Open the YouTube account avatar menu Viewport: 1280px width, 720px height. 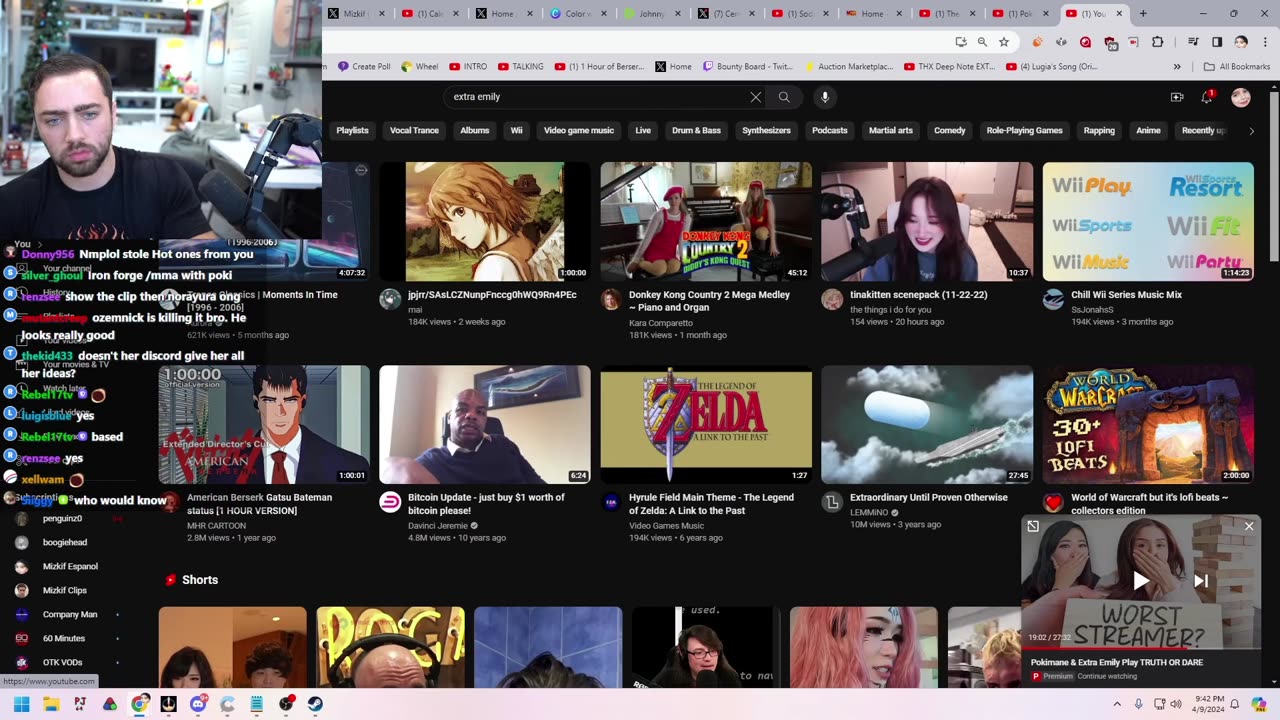click(x=1241, y=97)
